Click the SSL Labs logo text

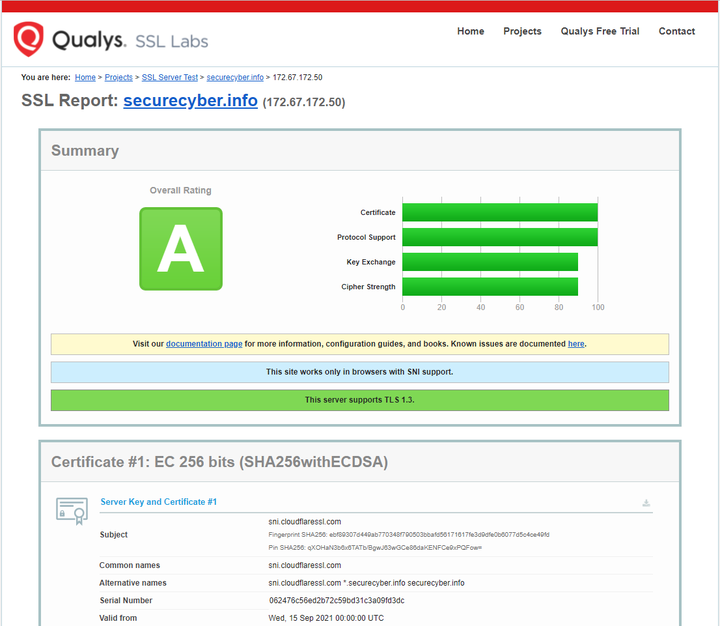click(172, 41)
